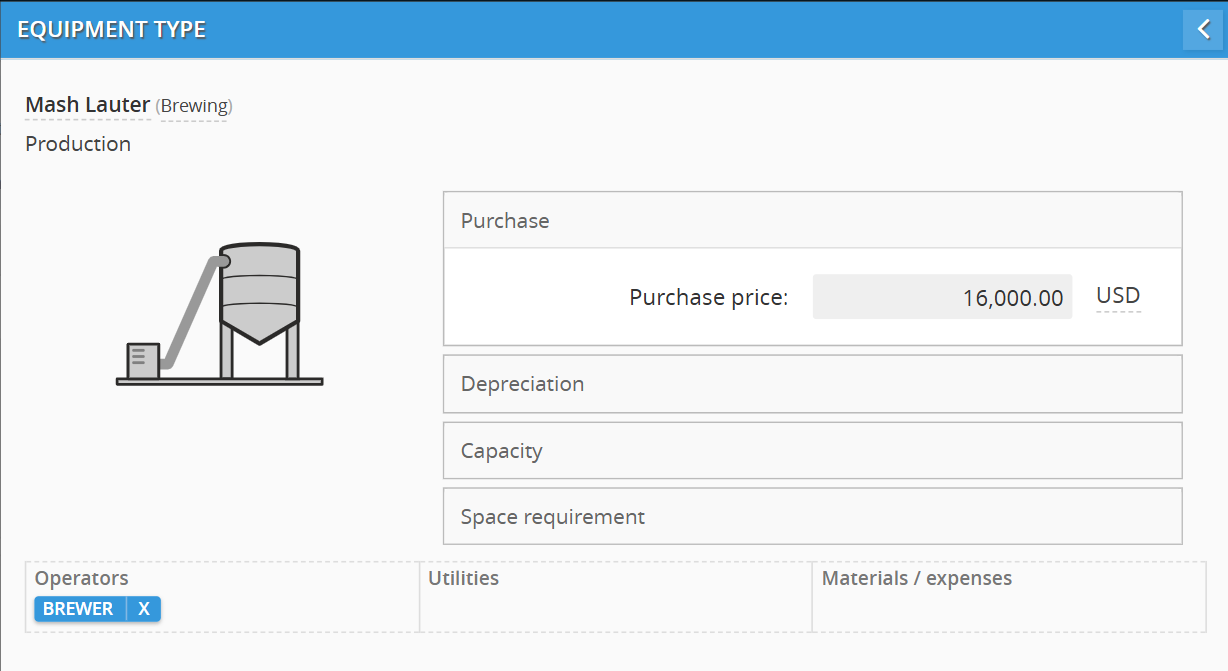Click the small control box in illustration
The width and height of the screenshot is (1228, 671).
click(x=142, y=360)
